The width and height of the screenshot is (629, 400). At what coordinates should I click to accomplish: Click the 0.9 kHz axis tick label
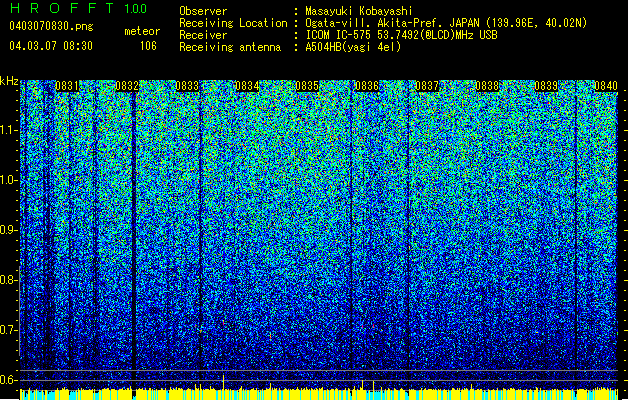[x=9, y=230]
